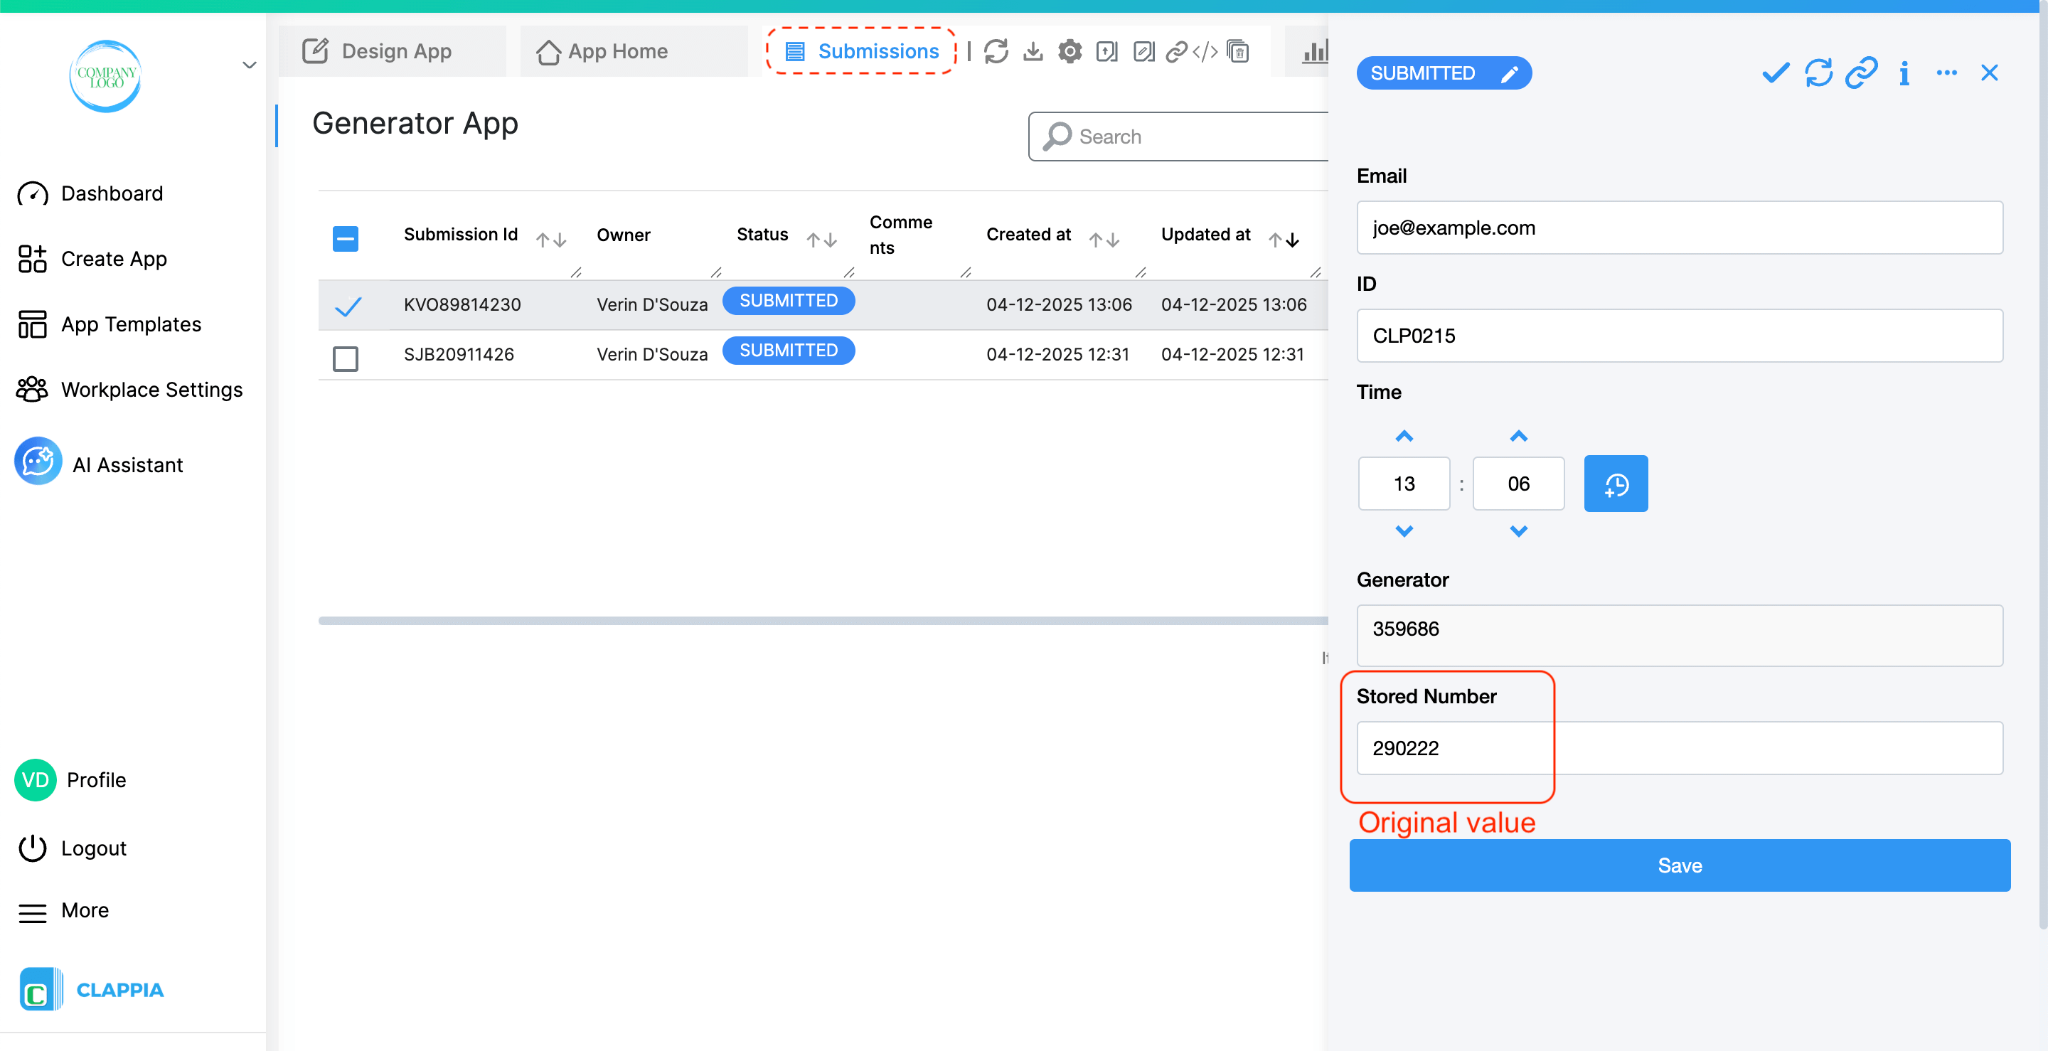Click the blue Save button

coord(1679,865)
